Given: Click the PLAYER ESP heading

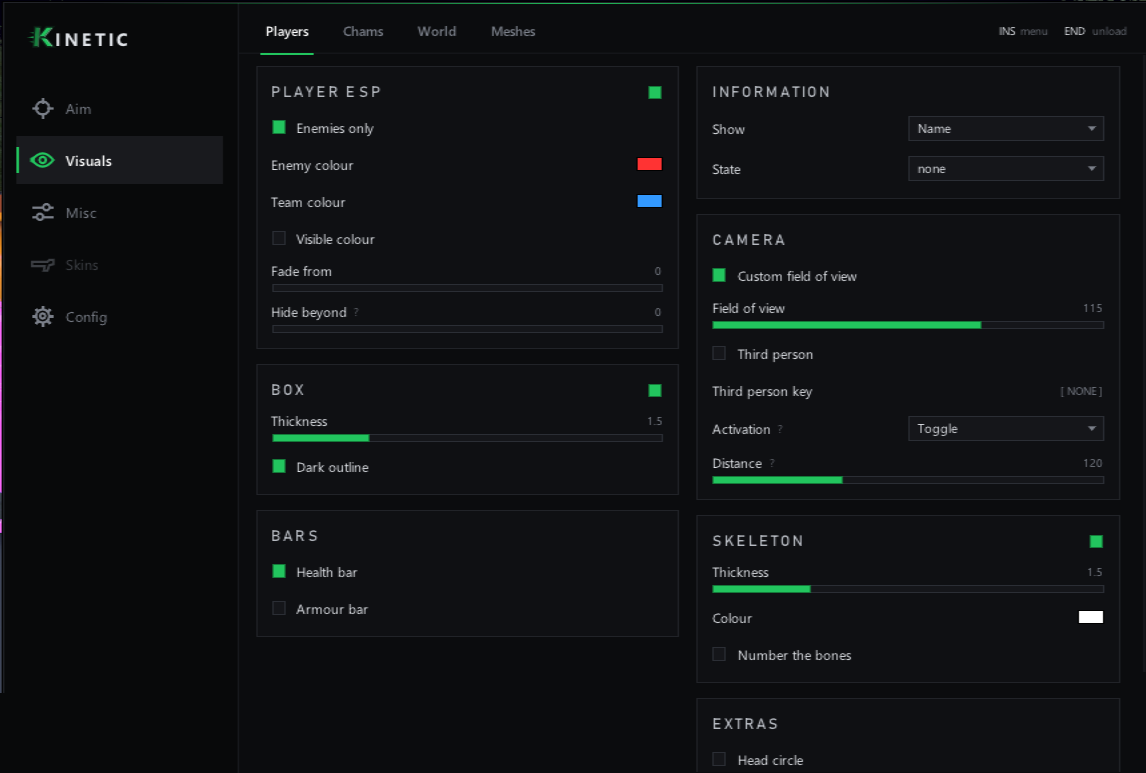Looking at the screenshot, I should [326, 92].
